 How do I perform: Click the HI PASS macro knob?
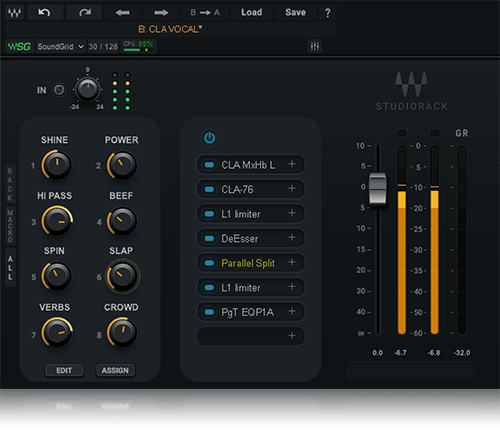[57, 221]
